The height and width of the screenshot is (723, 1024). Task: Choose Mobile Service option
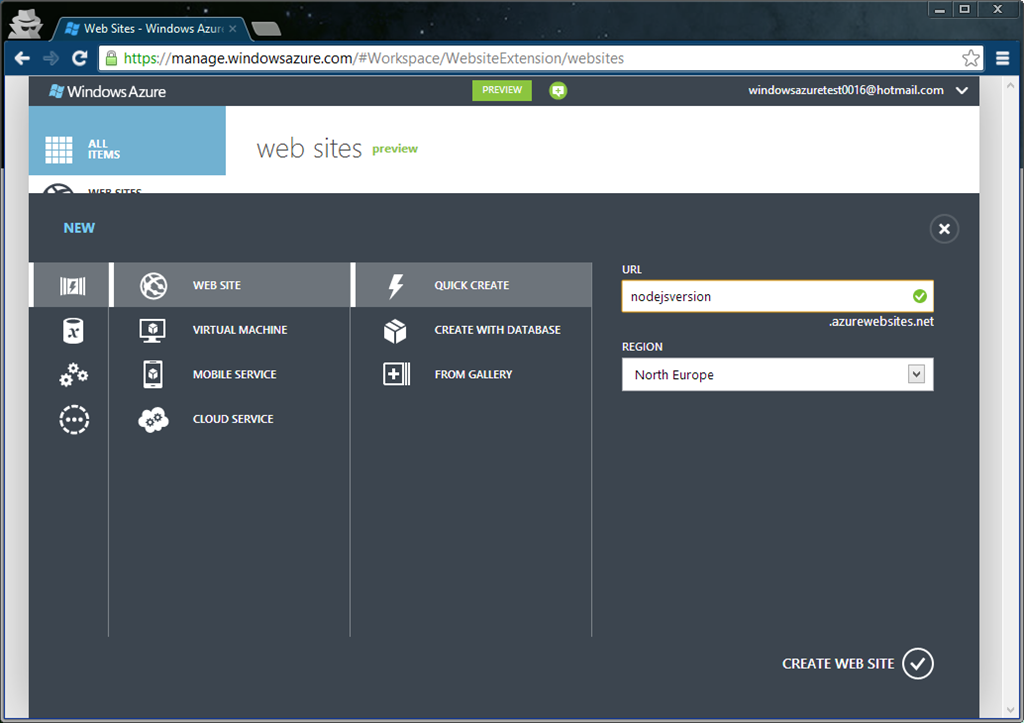(x=234, y=375)
